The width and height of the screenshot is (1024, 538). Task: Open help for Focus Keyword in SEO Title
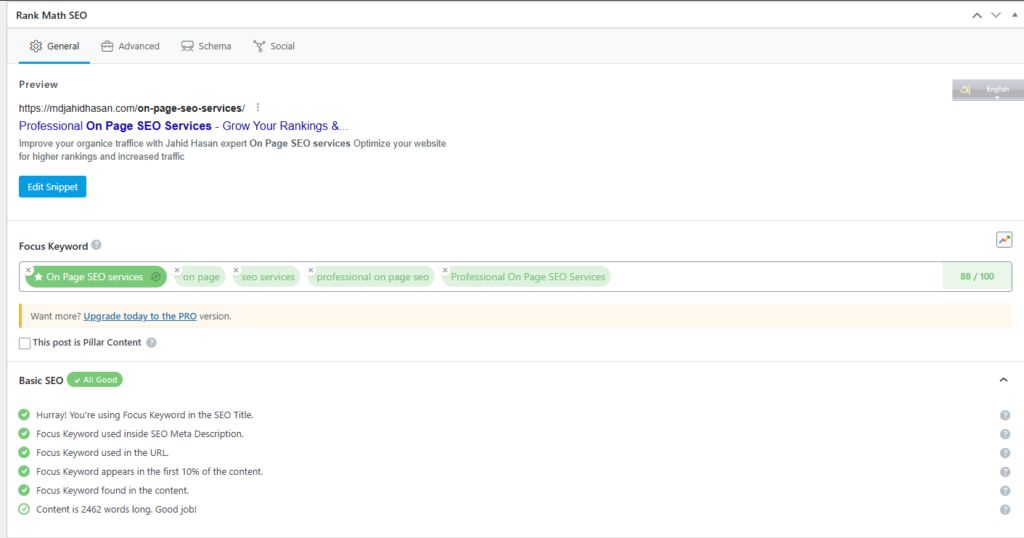click(x=1005, y=415)
